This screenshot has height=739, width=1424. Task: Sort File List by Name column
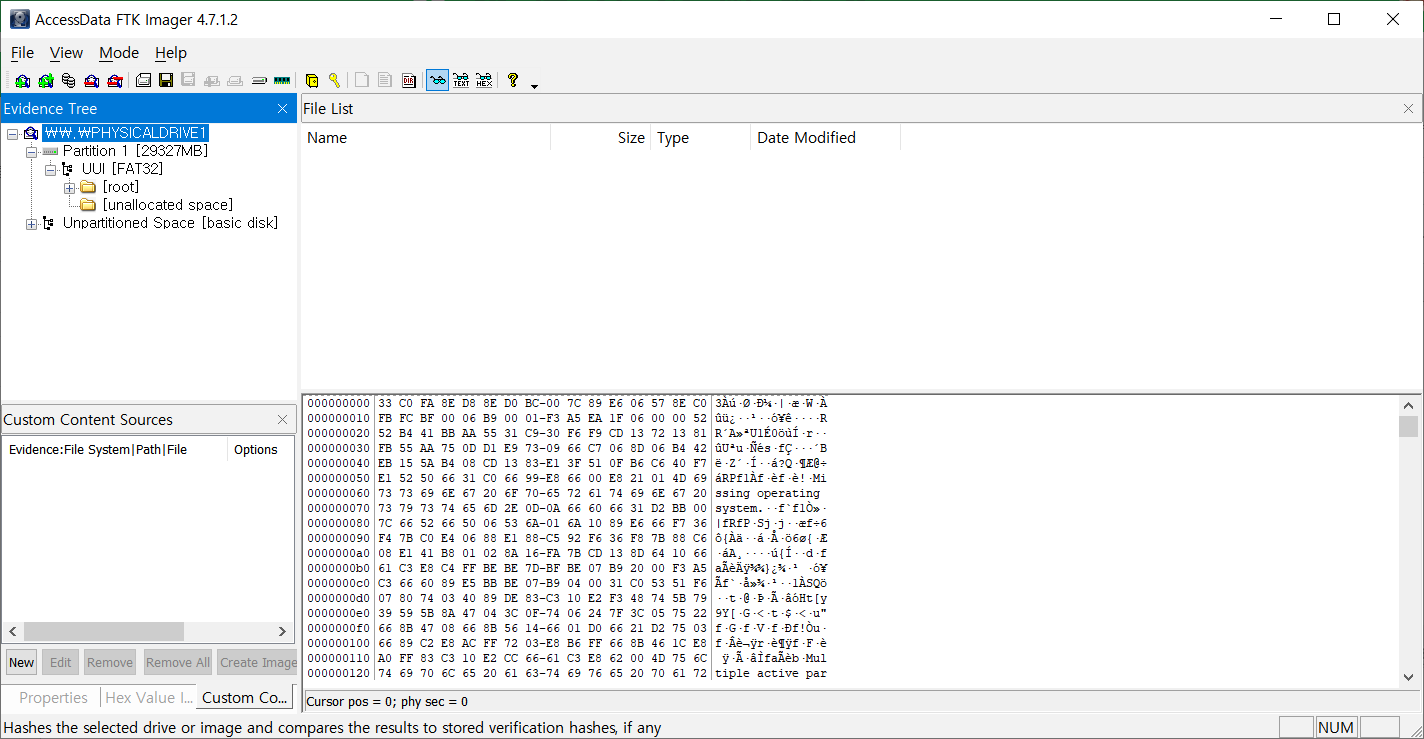coord(426,138)
